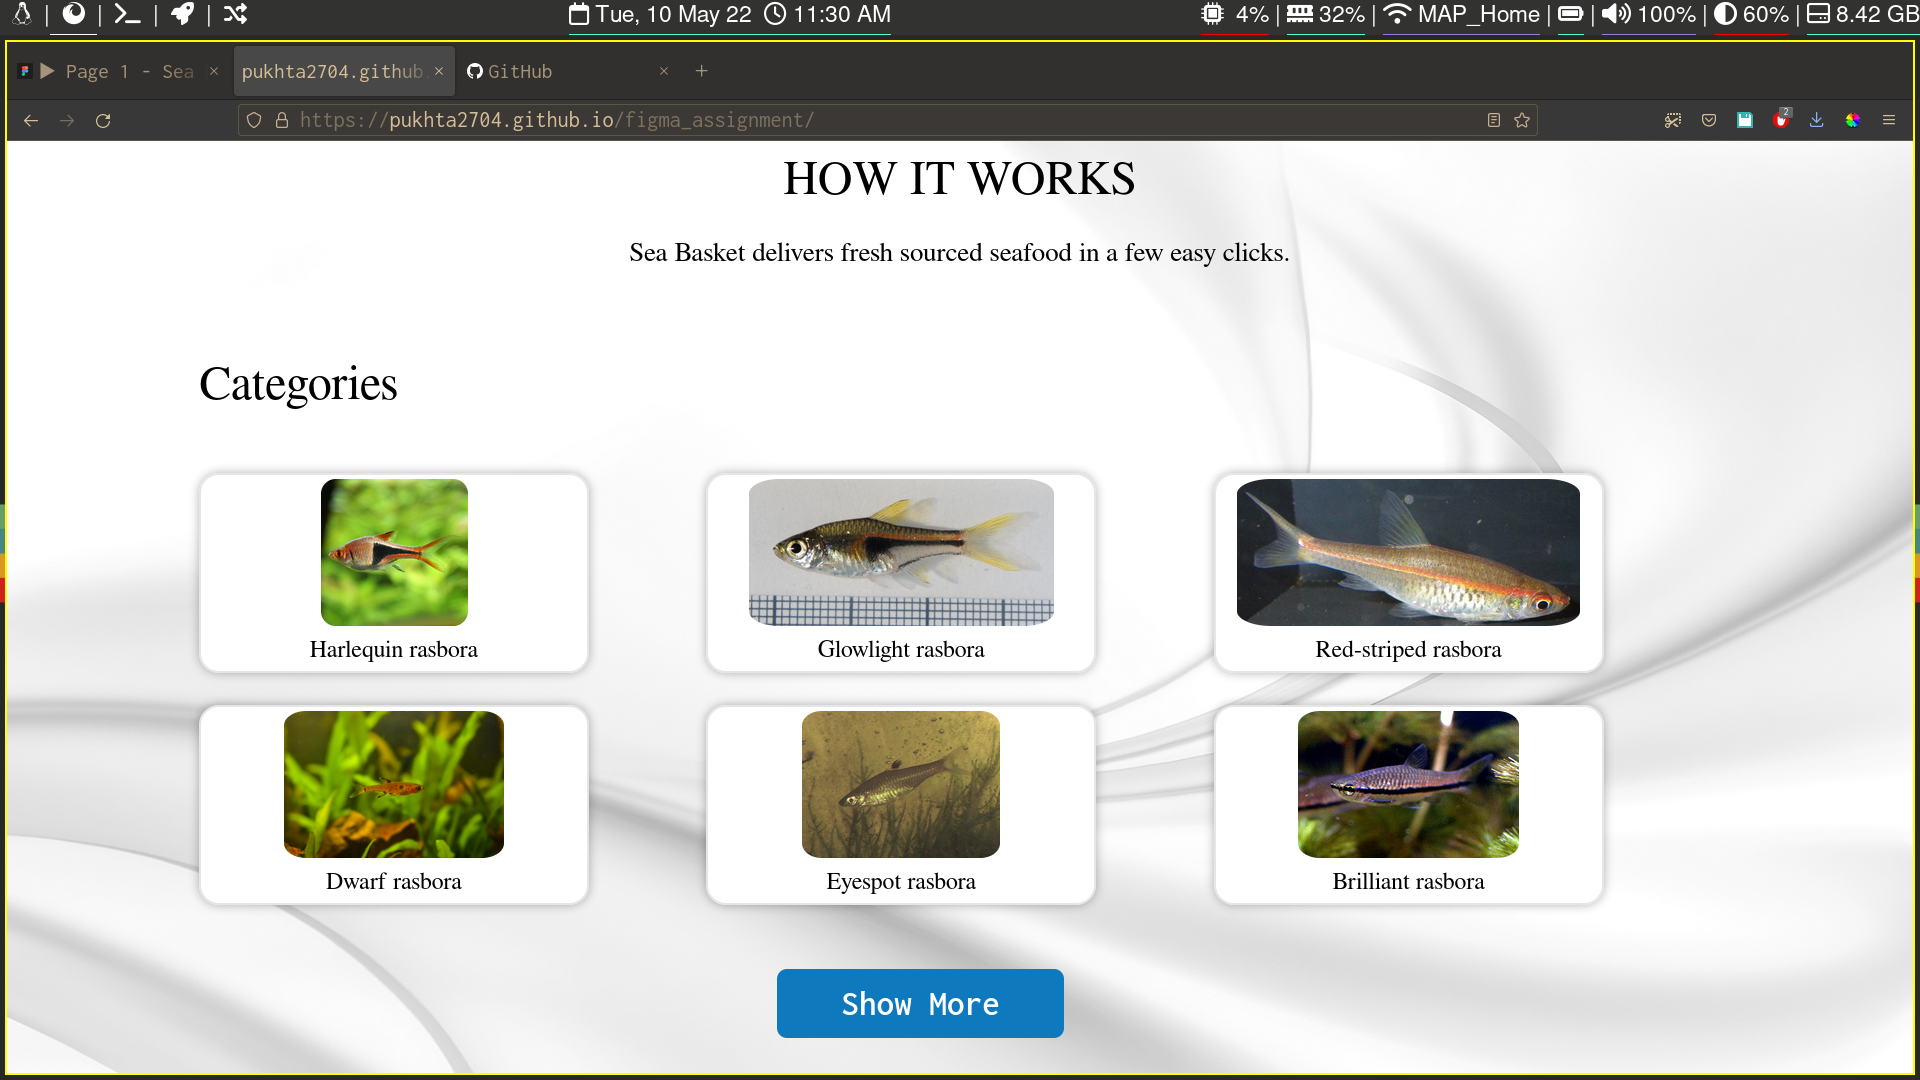Bookmark this page with the star icon

point(1522,120)
